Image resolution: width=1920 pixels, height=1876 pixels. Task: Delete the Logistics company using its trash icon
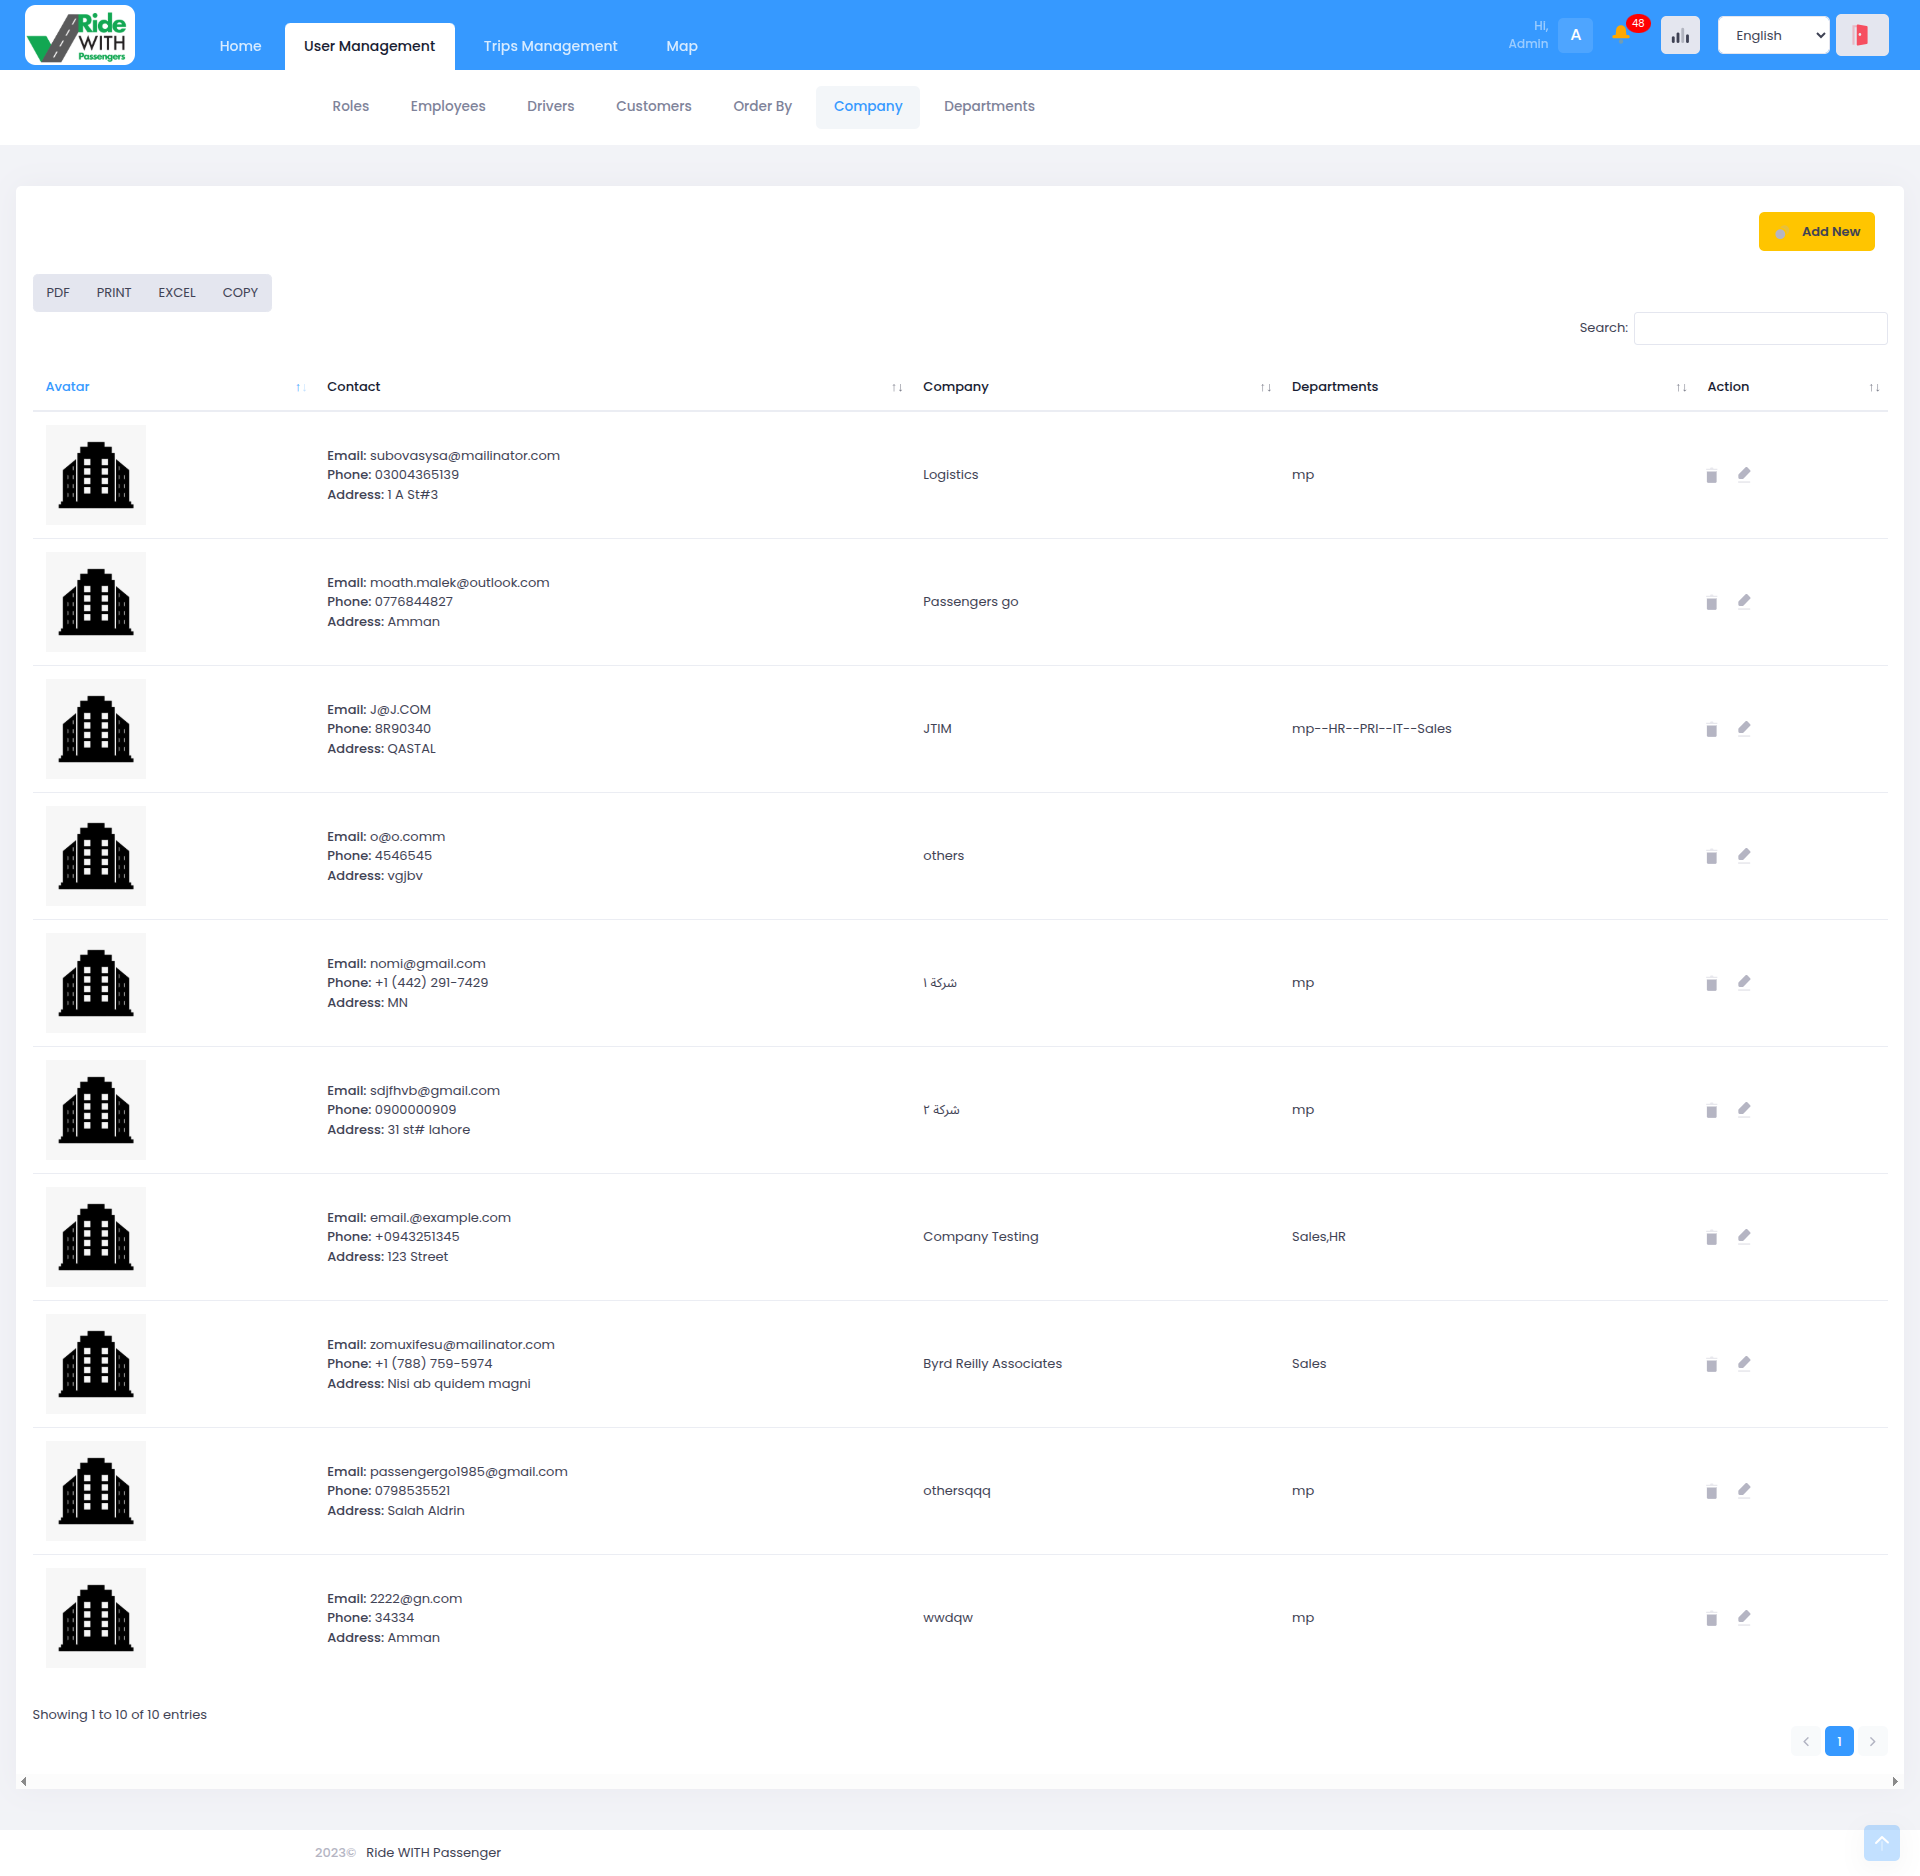click(1711, 475)
